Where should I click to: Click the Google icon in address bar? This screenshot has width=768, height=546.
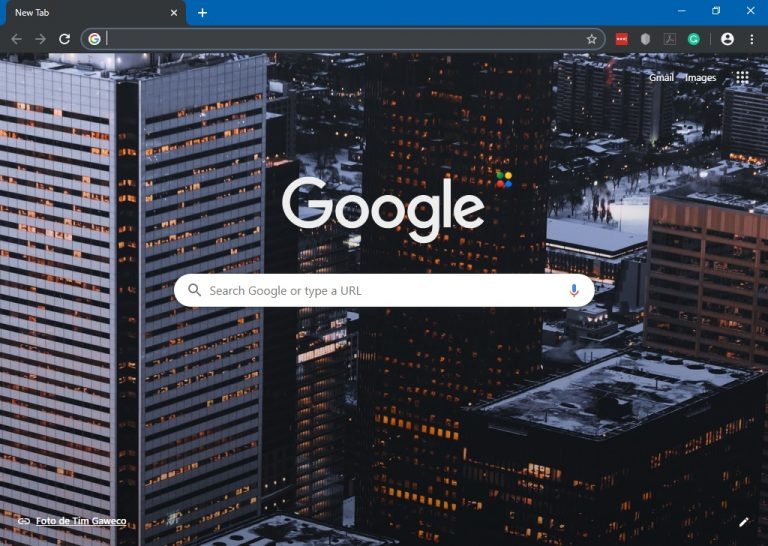click(95, 39)
